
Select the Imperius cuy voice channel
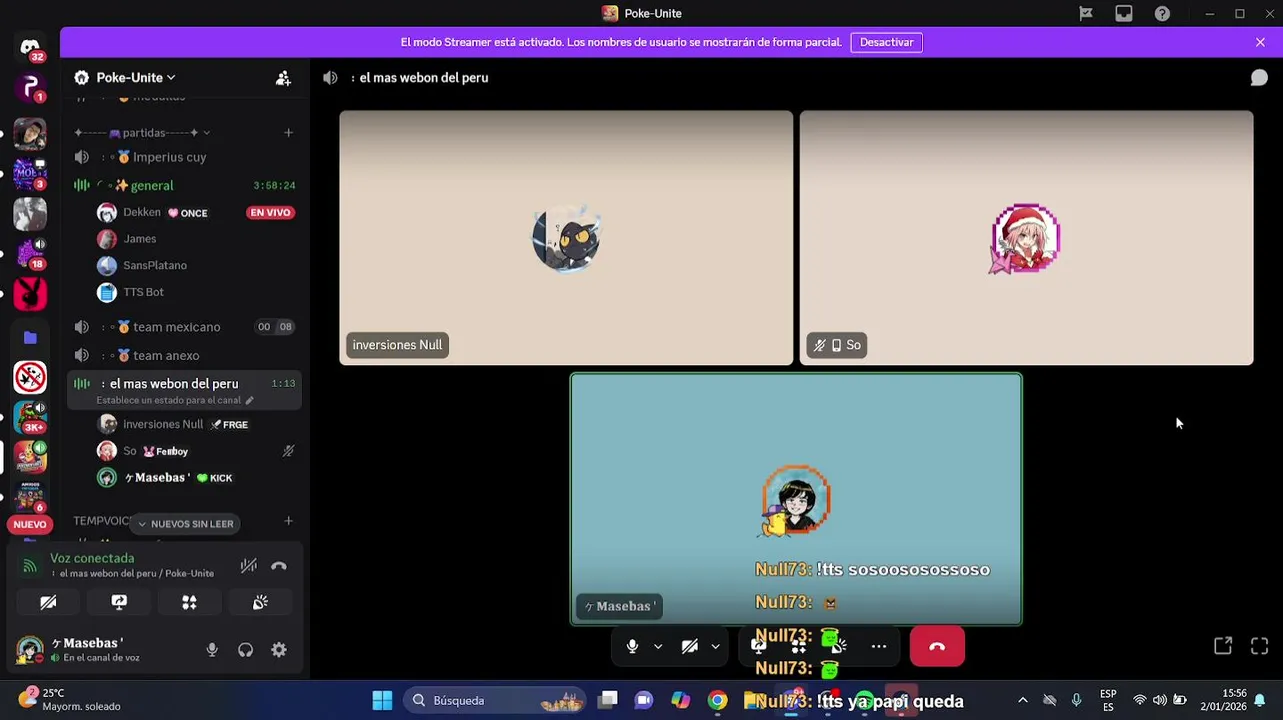[184, 157]
